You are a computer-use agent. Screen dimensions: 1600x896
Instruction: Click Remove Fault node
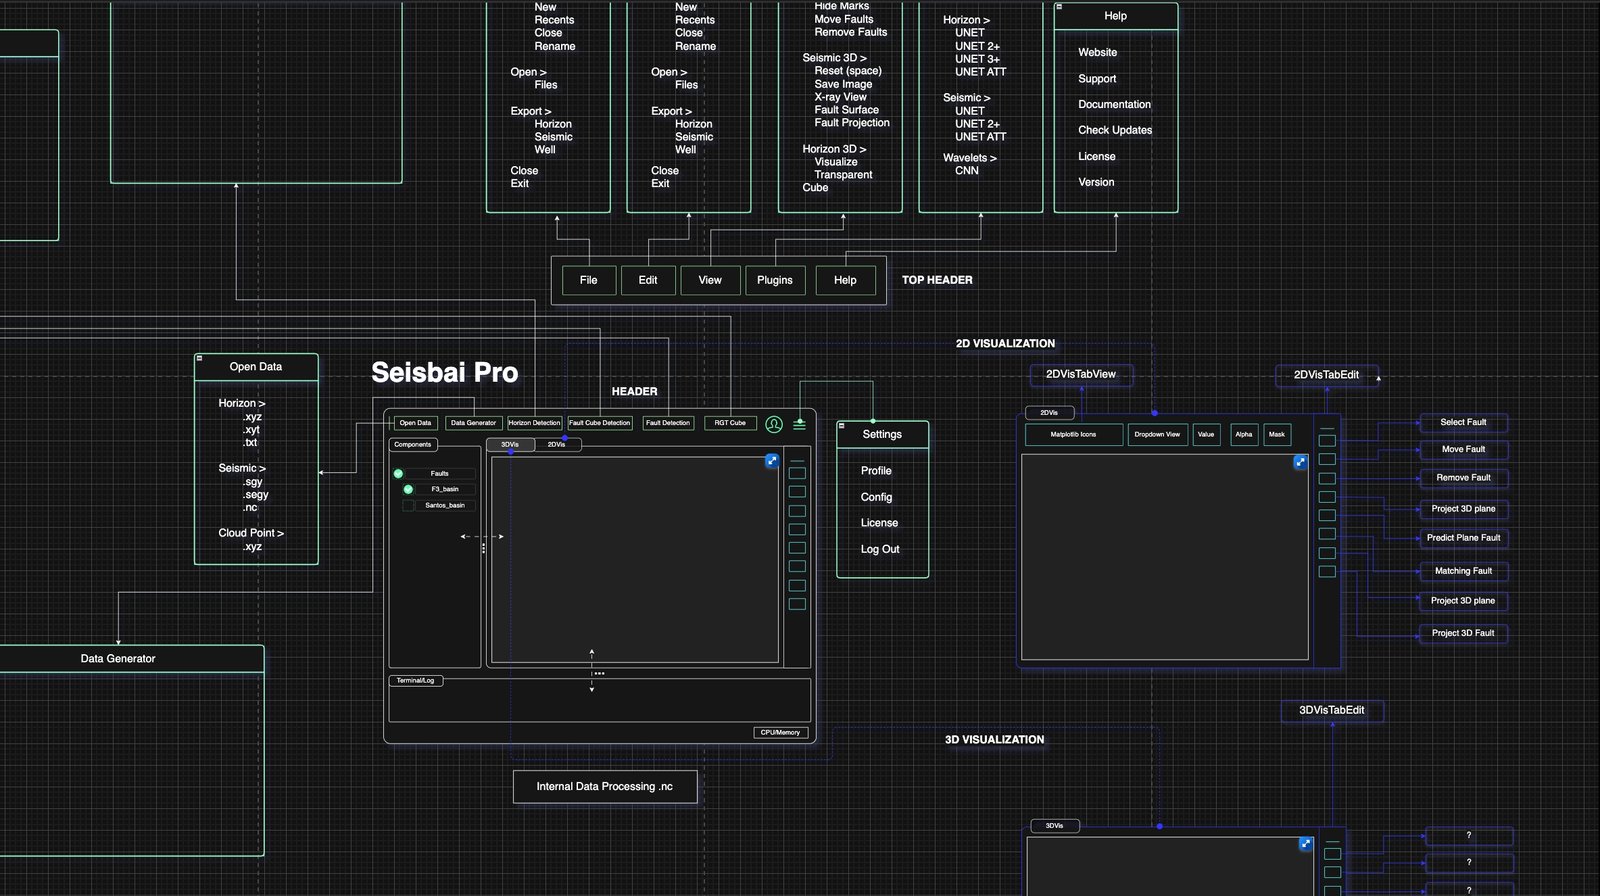(x=1463, y=477)
